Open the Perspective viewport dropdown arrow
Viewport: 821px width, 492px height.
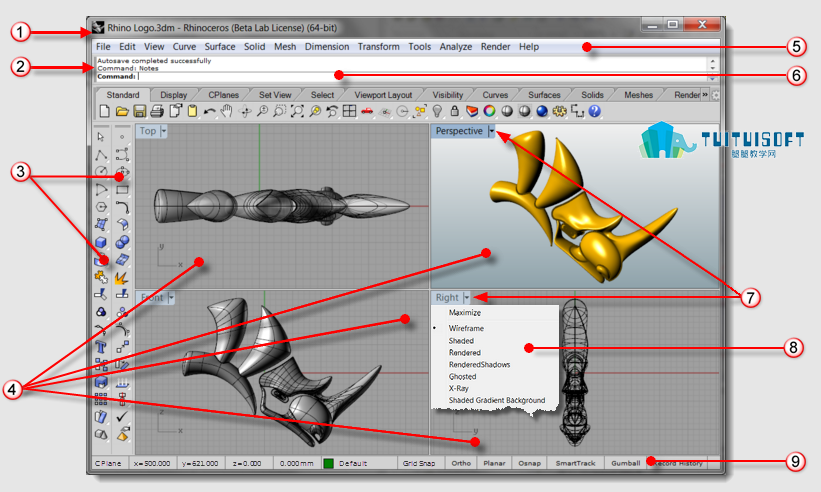point(492,131)
